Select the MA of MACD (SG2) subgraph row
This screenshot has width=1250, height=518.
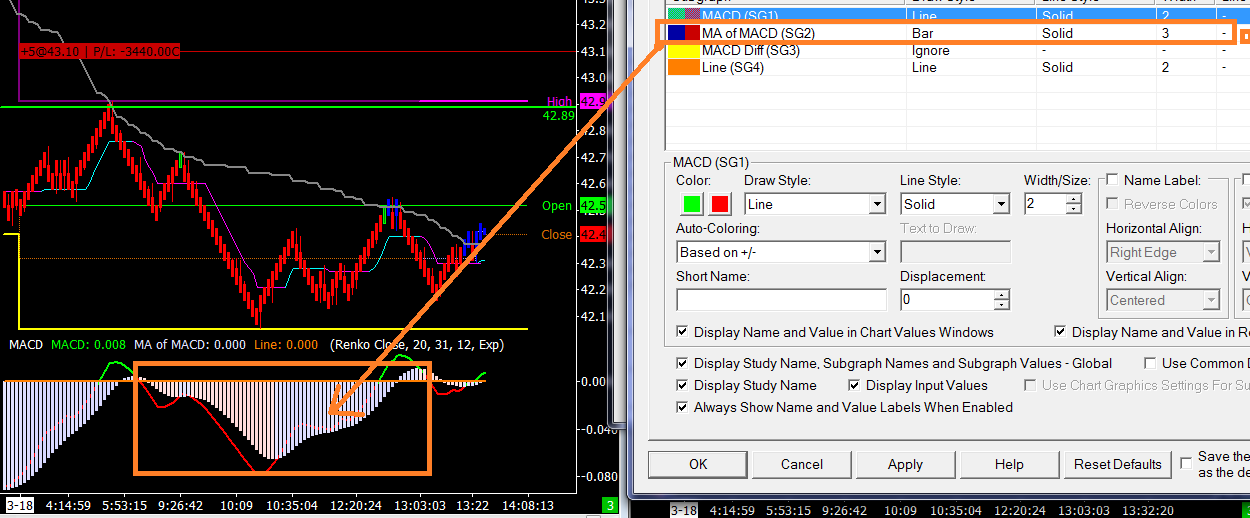tap(958, 33)
